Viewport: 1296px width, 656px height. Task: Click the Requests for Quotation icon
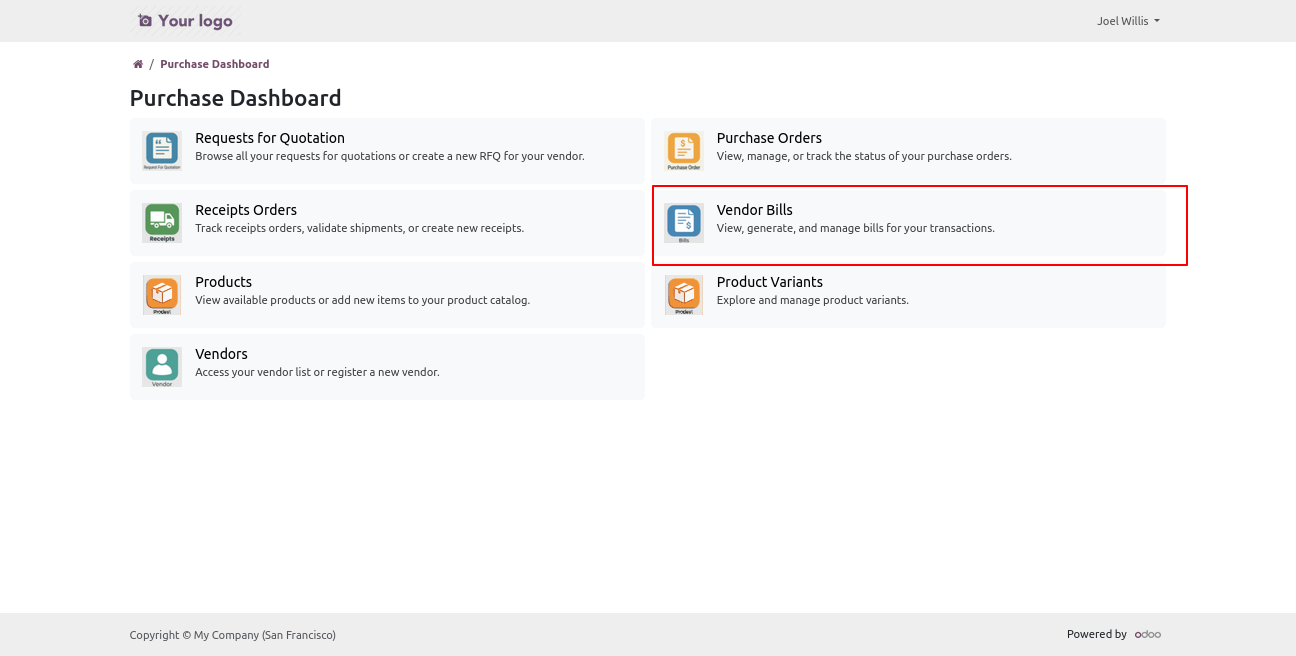coord(162,150)
